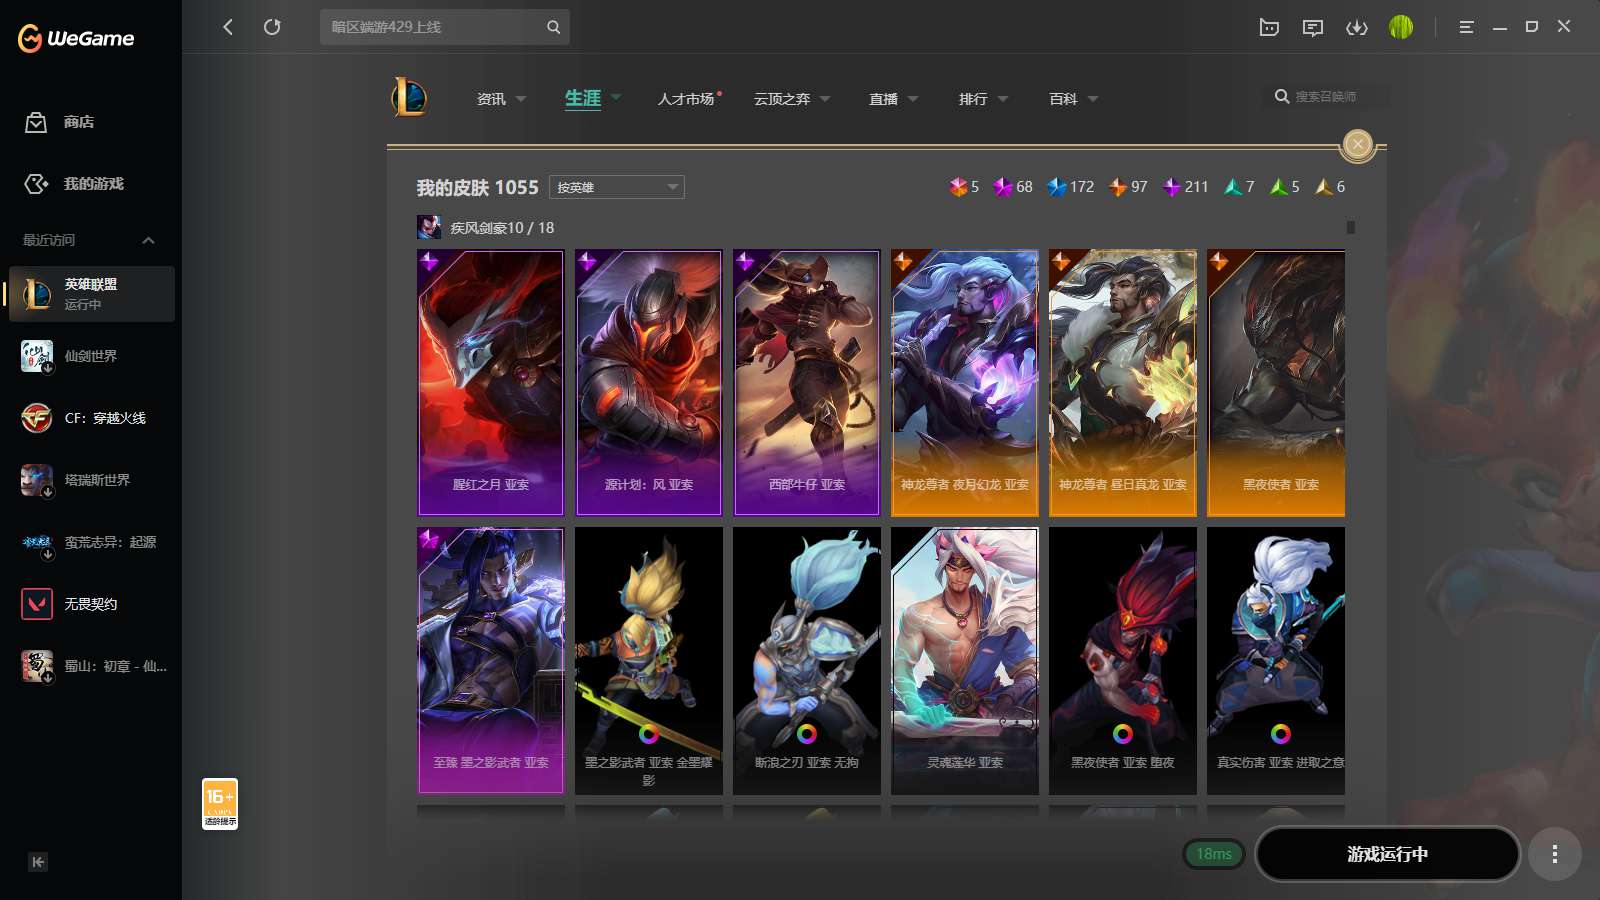Screen dimensions: 1600x900
Task: Click the purple epic gem count 211
Action: click(1185, 187)
